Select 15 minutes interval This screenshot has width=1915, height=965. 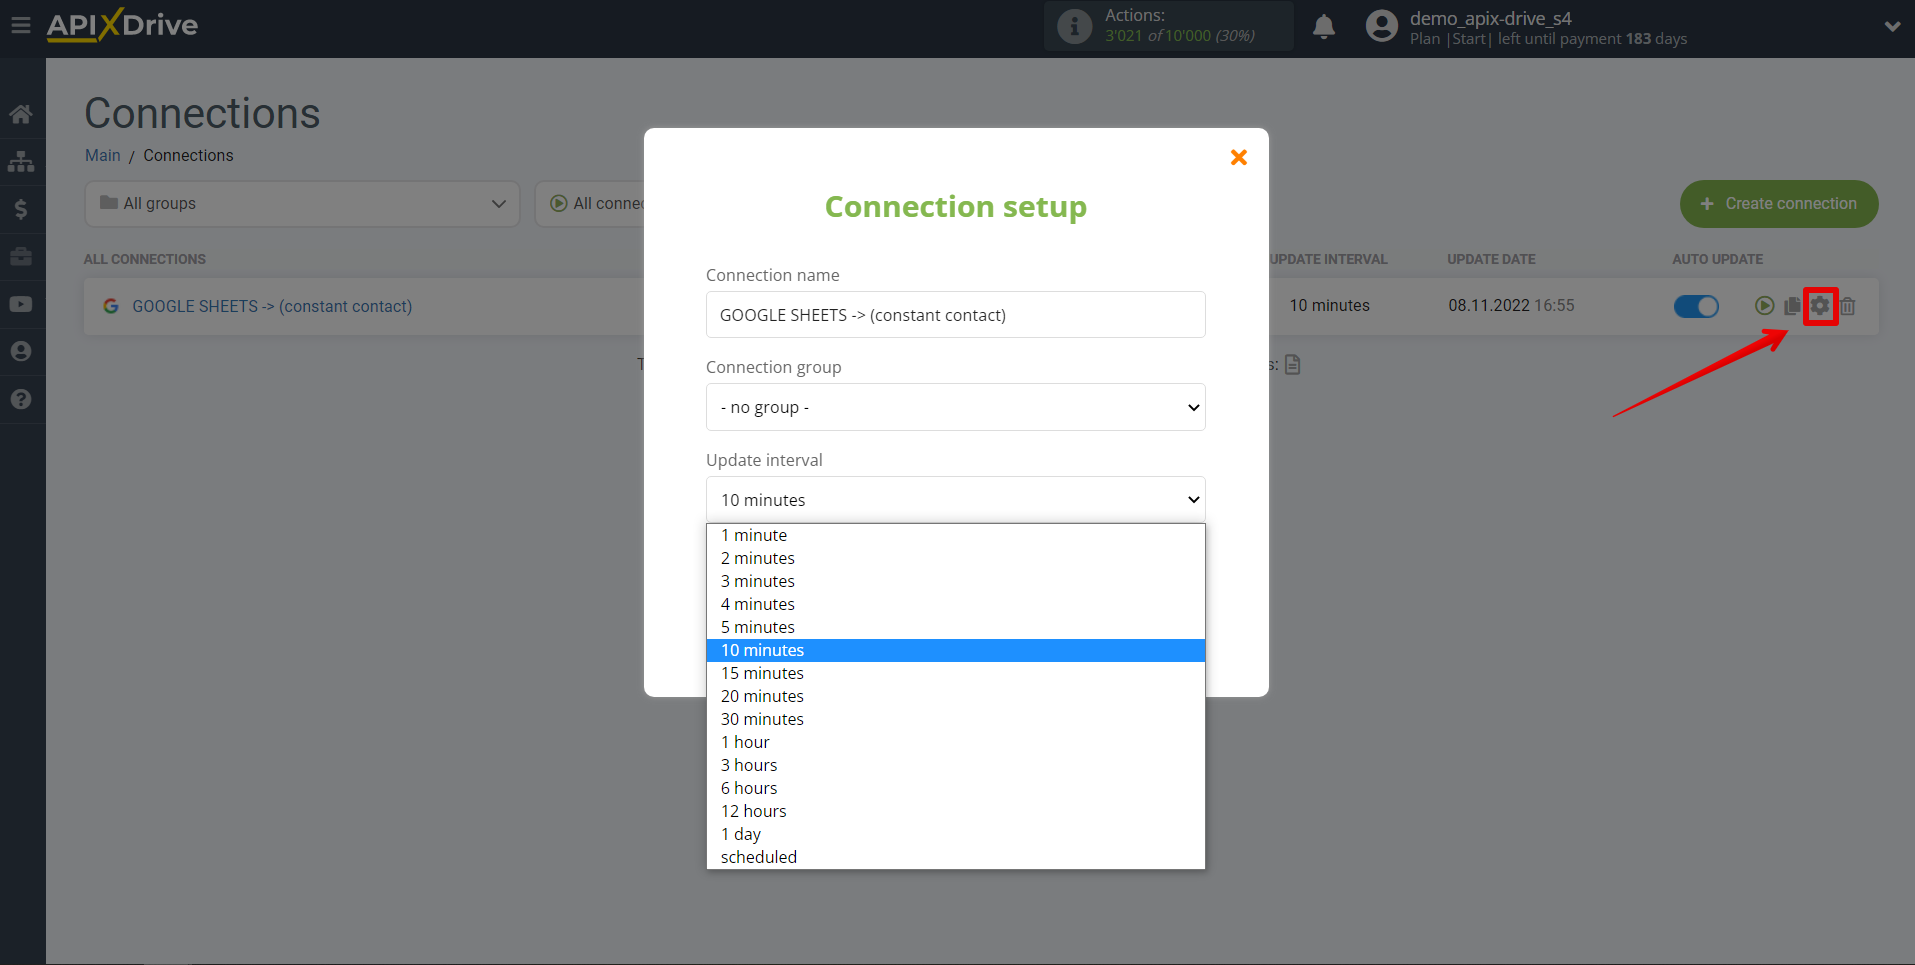(x=956, y=673)
